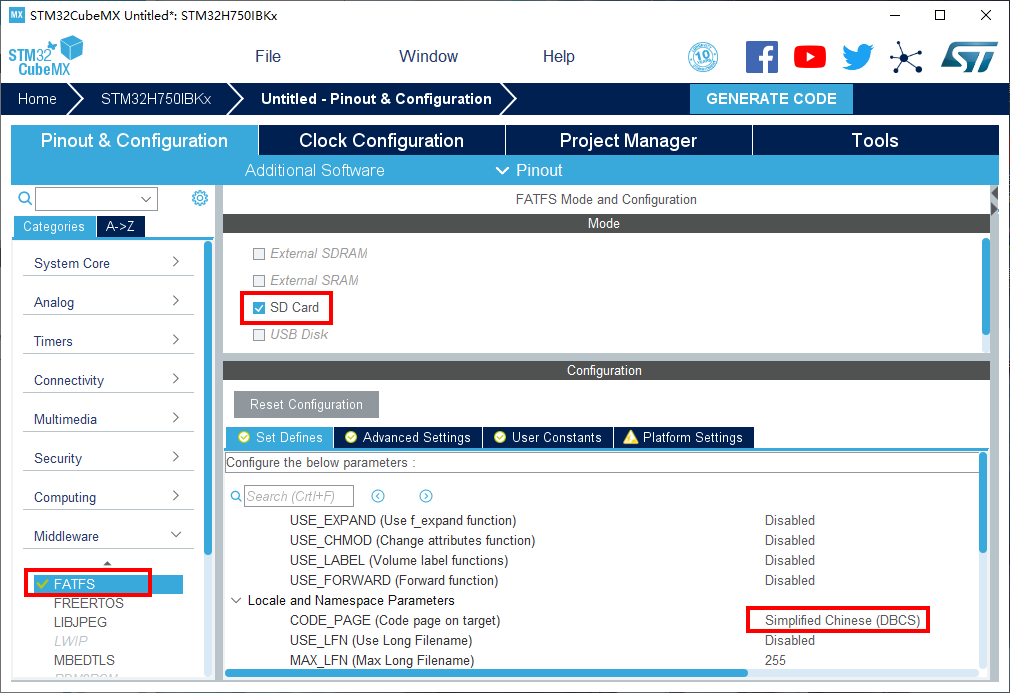Click the ST logo icon
This screenshot has width=1010, height=693.
968,57
